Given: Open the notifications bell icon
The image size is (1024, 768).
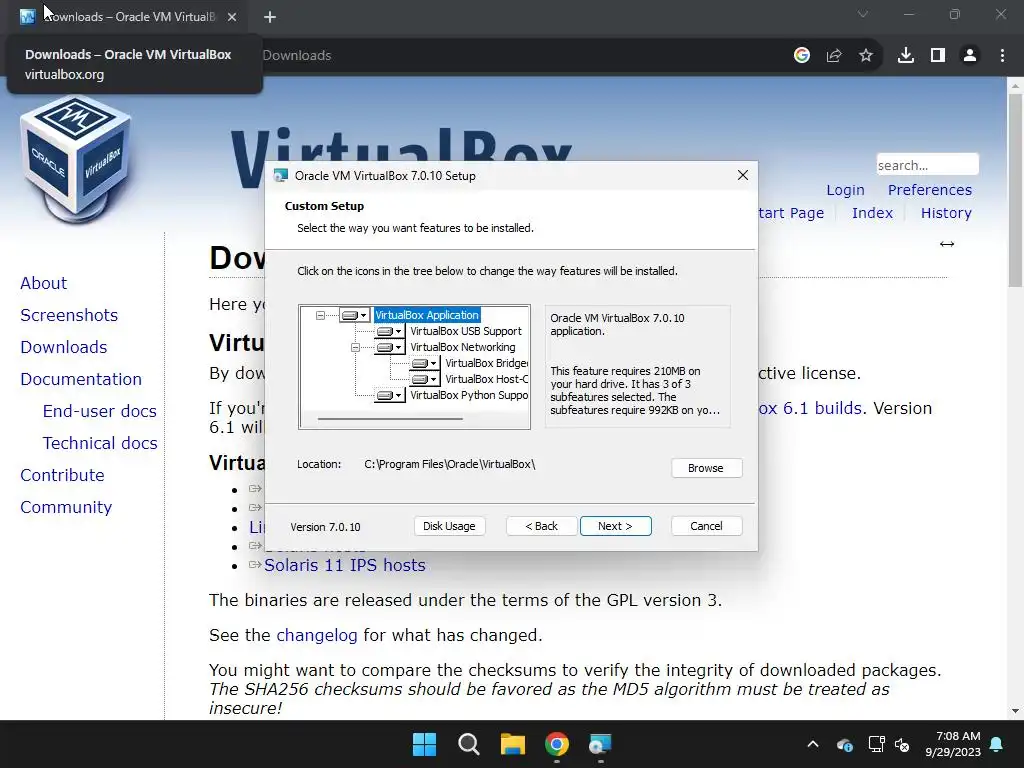Looking at the screenshot, I should point(997,744).
